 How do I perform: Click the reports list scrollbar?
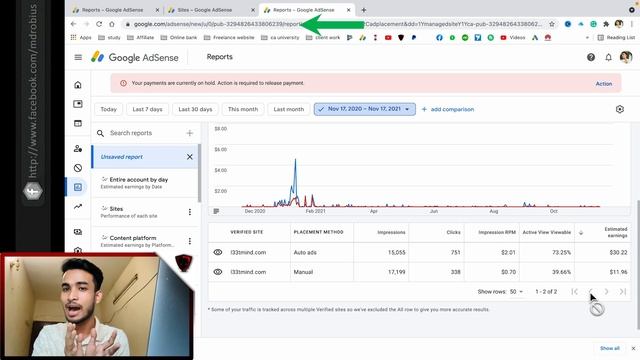(199, 173)
